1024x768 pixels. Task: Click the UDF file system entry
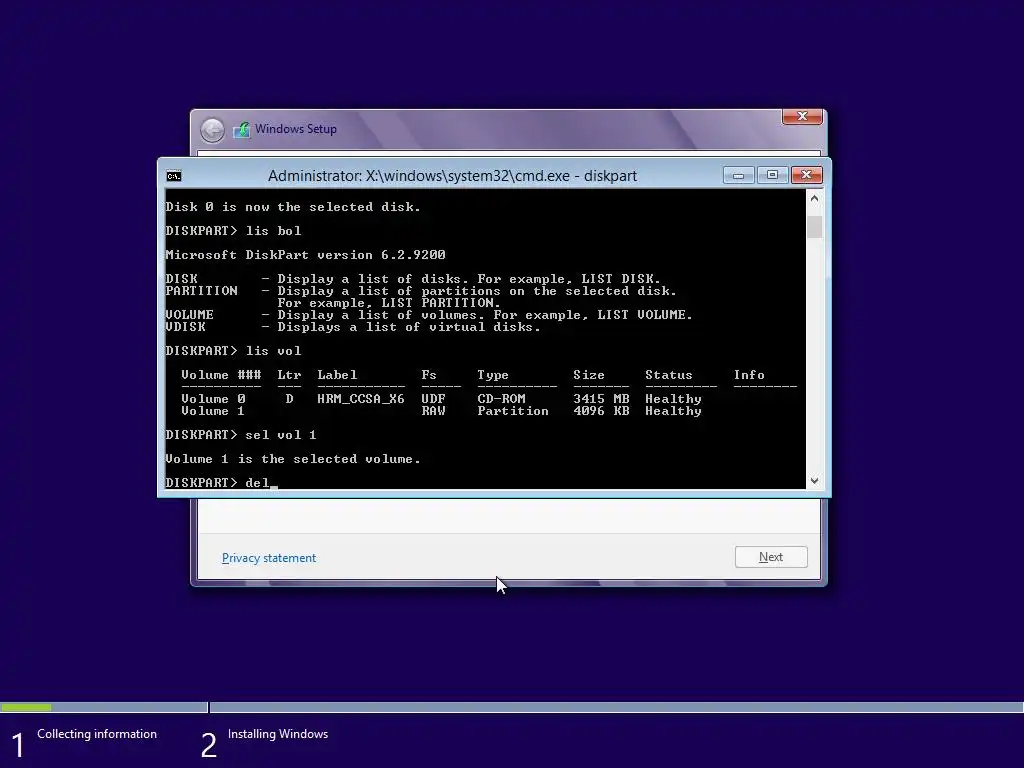pos(434,399)
